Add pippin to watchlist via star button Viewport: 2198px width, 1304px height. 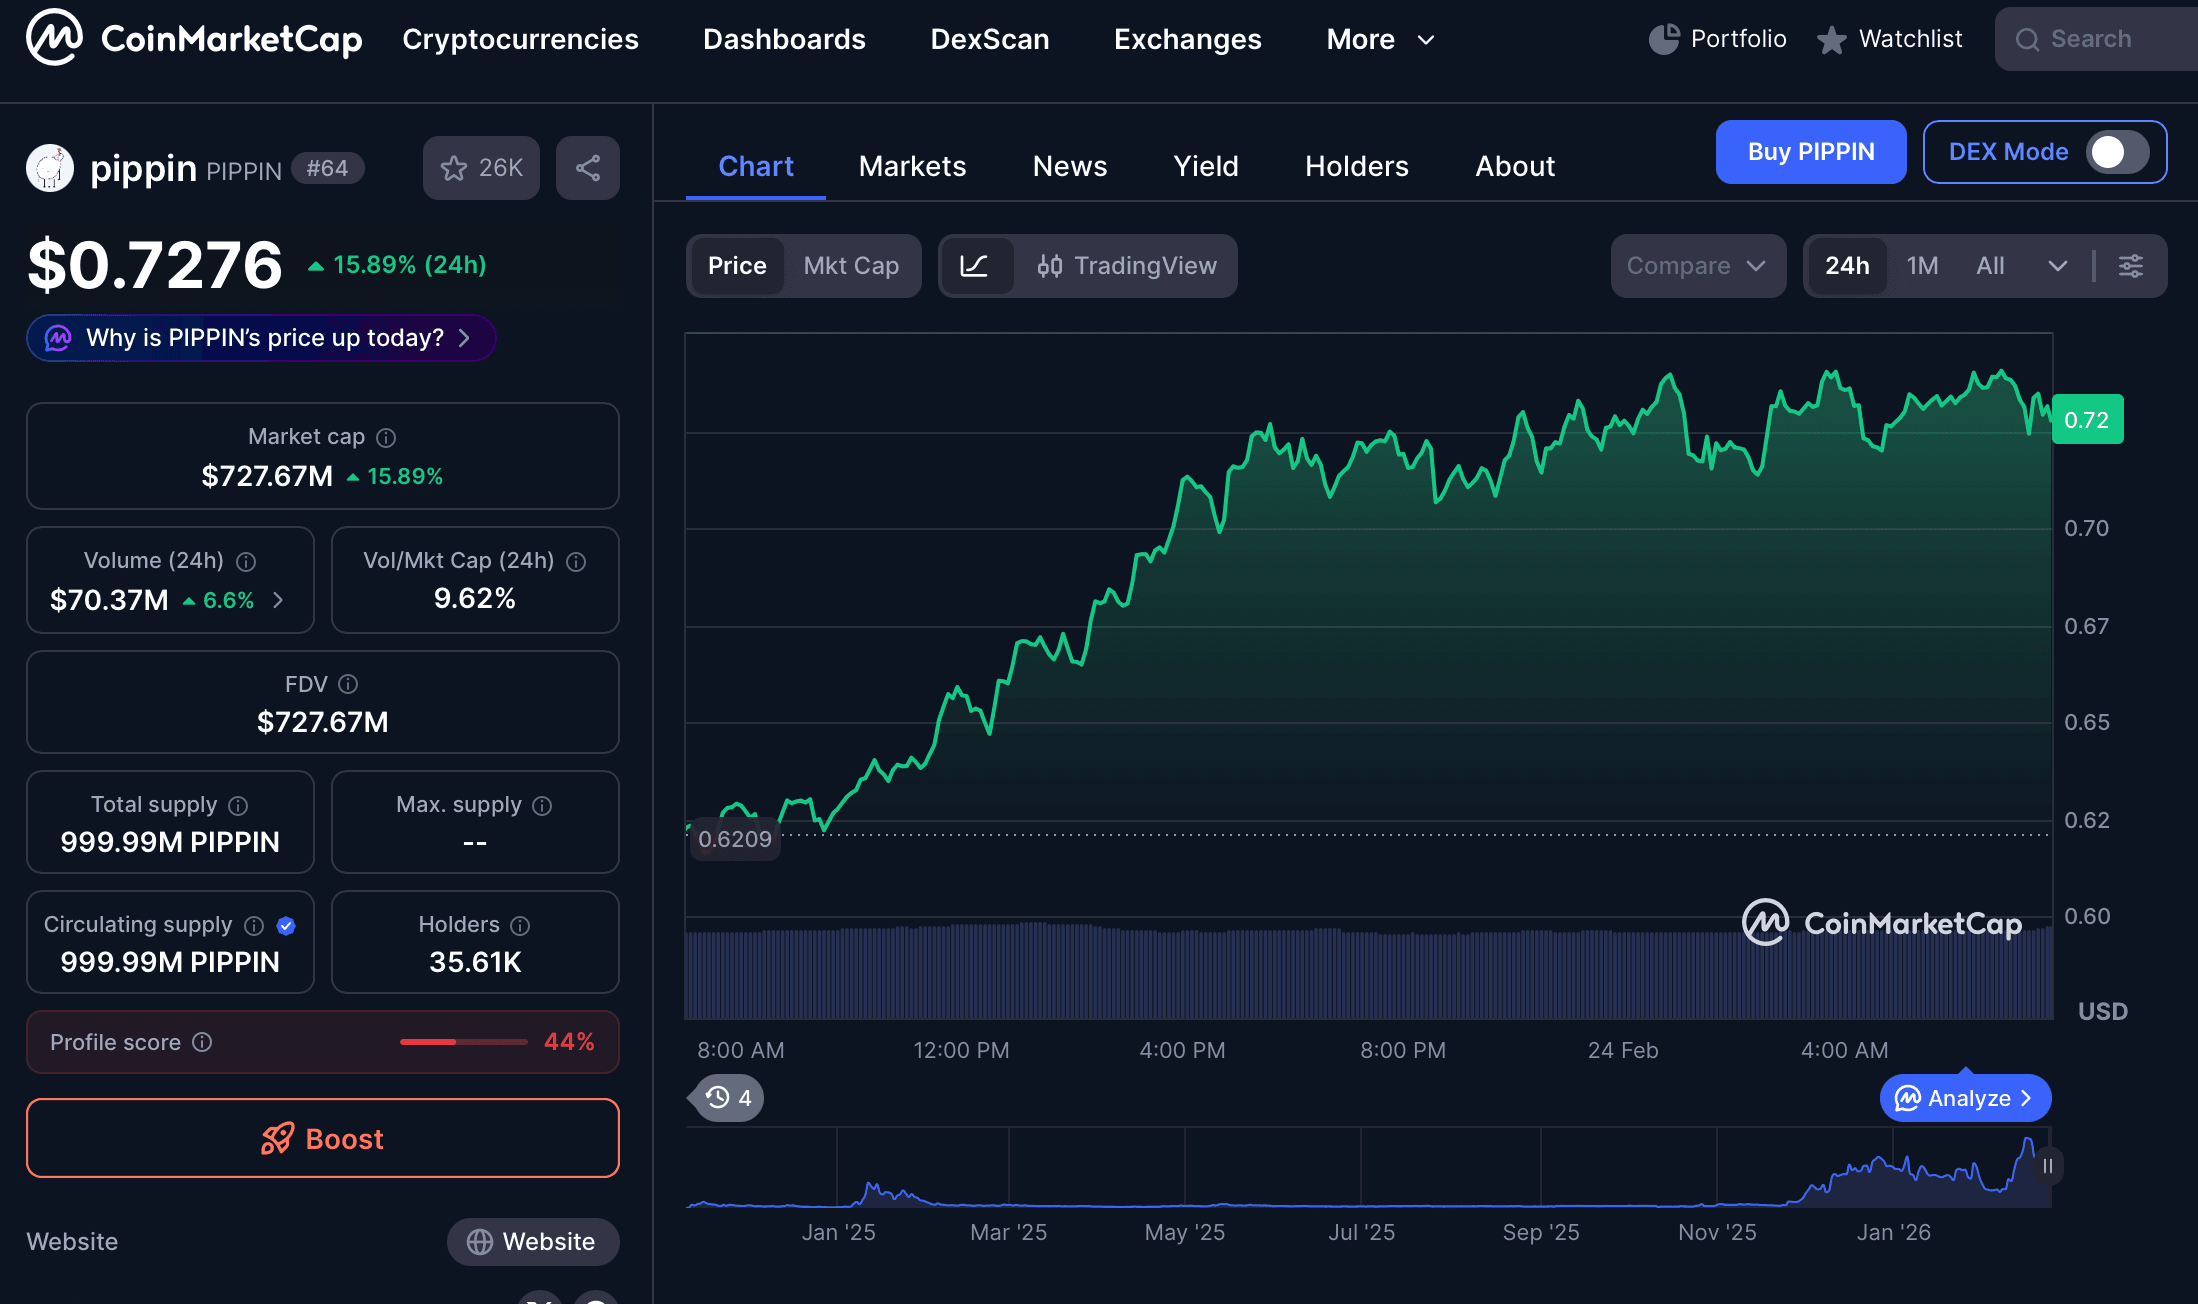(481, 168)
